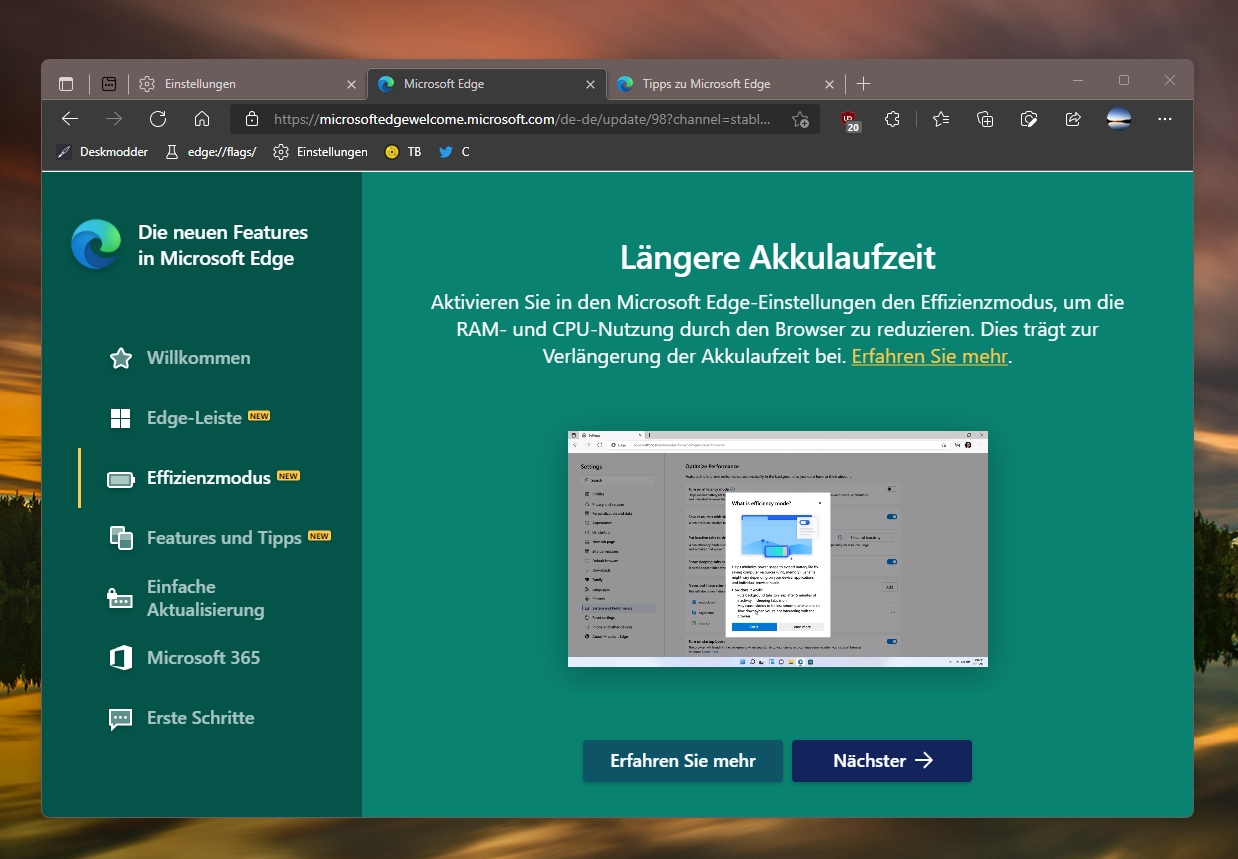This screenshot has width=1238, height=859.
Task: Close the Tipps zu Microsoft Edge tab
Action: (x=829, y=84)
